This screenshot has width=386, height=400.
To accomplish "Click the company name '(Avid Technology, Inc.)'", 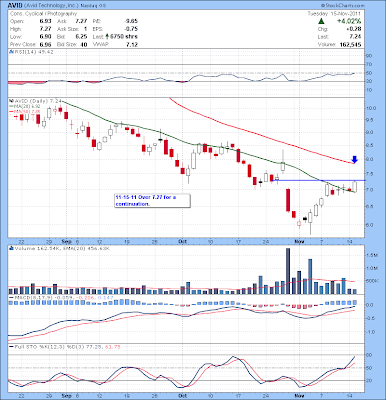I will 50,6.
